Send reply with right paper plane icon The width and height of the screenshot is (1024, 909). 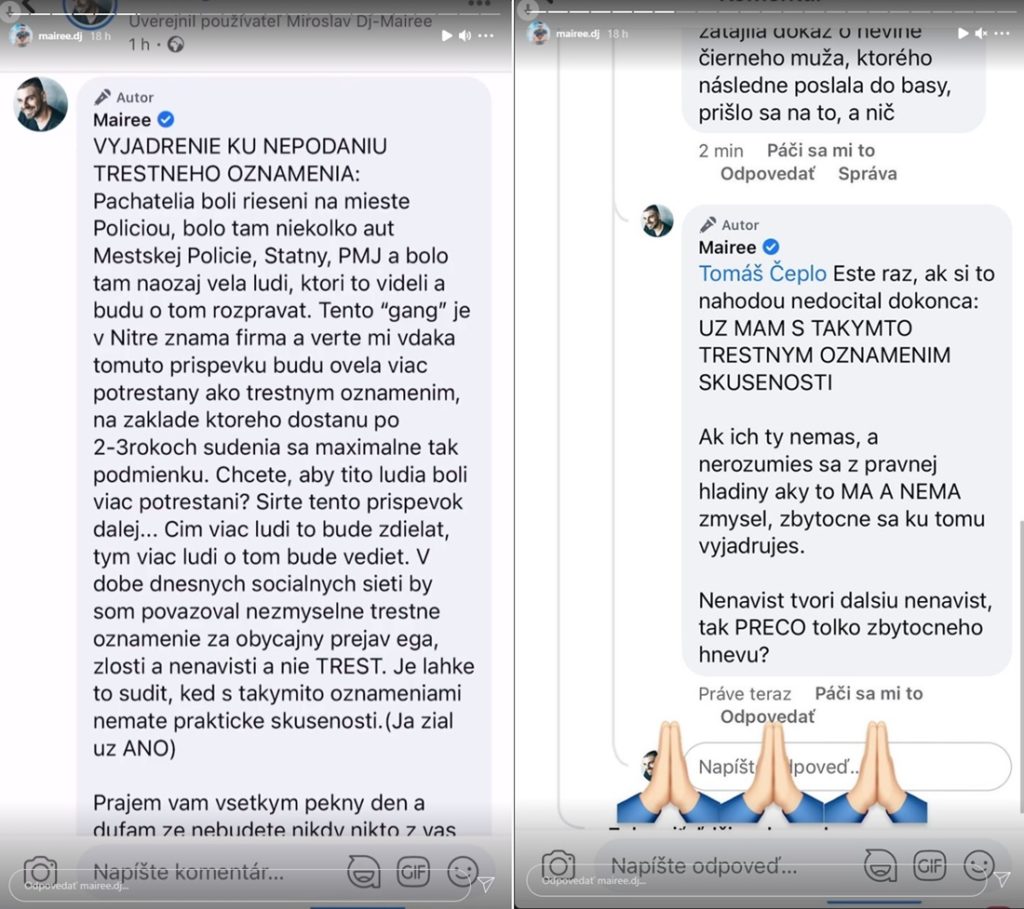pyautogui.click(x=1002, y=879)
